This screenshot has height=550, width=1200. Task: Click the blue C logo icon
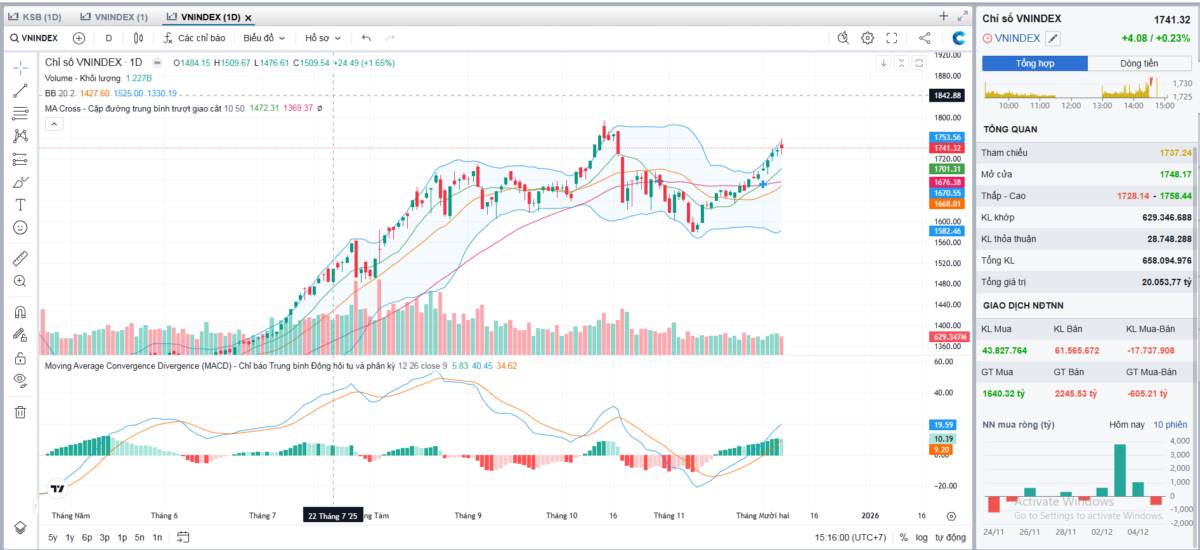(x=958, y=38)
